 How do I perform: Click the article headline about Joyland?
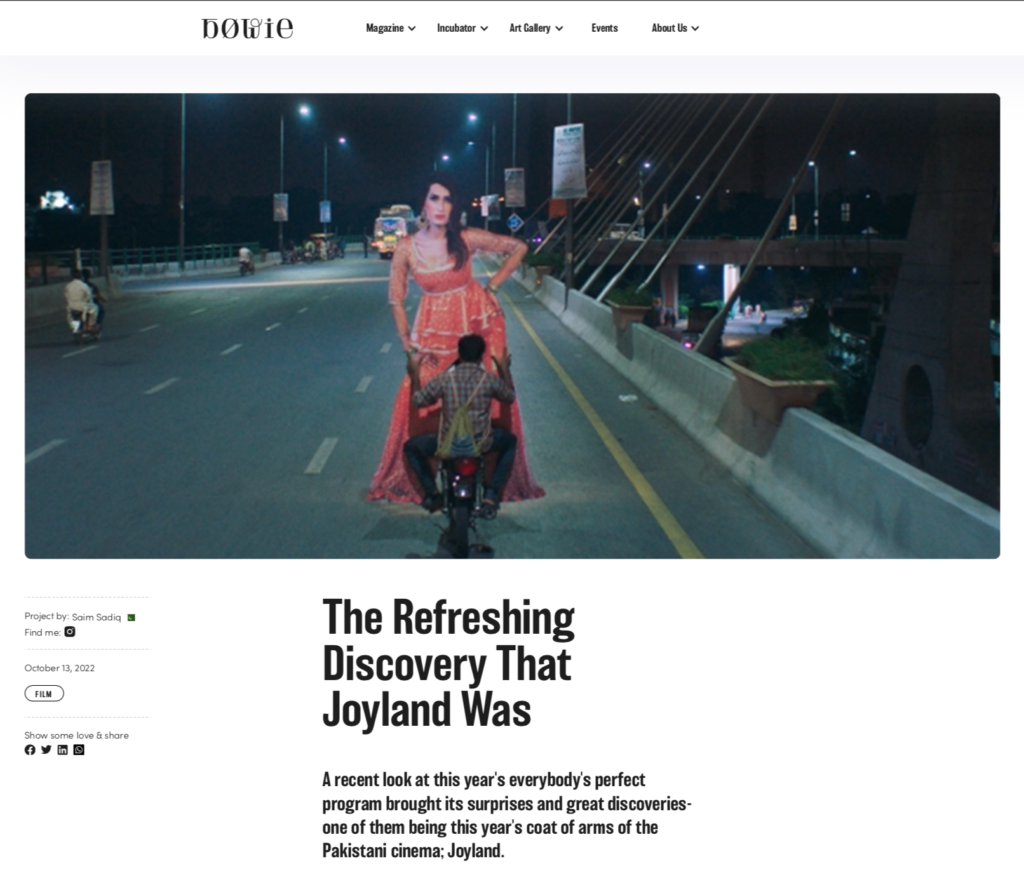point(448,664)
